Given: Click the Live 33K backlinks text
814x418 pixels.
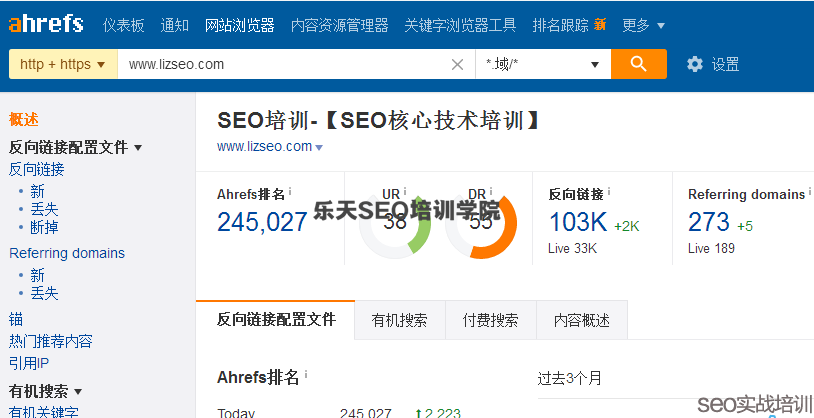Looking at the screenshot, I should [573, 248].
